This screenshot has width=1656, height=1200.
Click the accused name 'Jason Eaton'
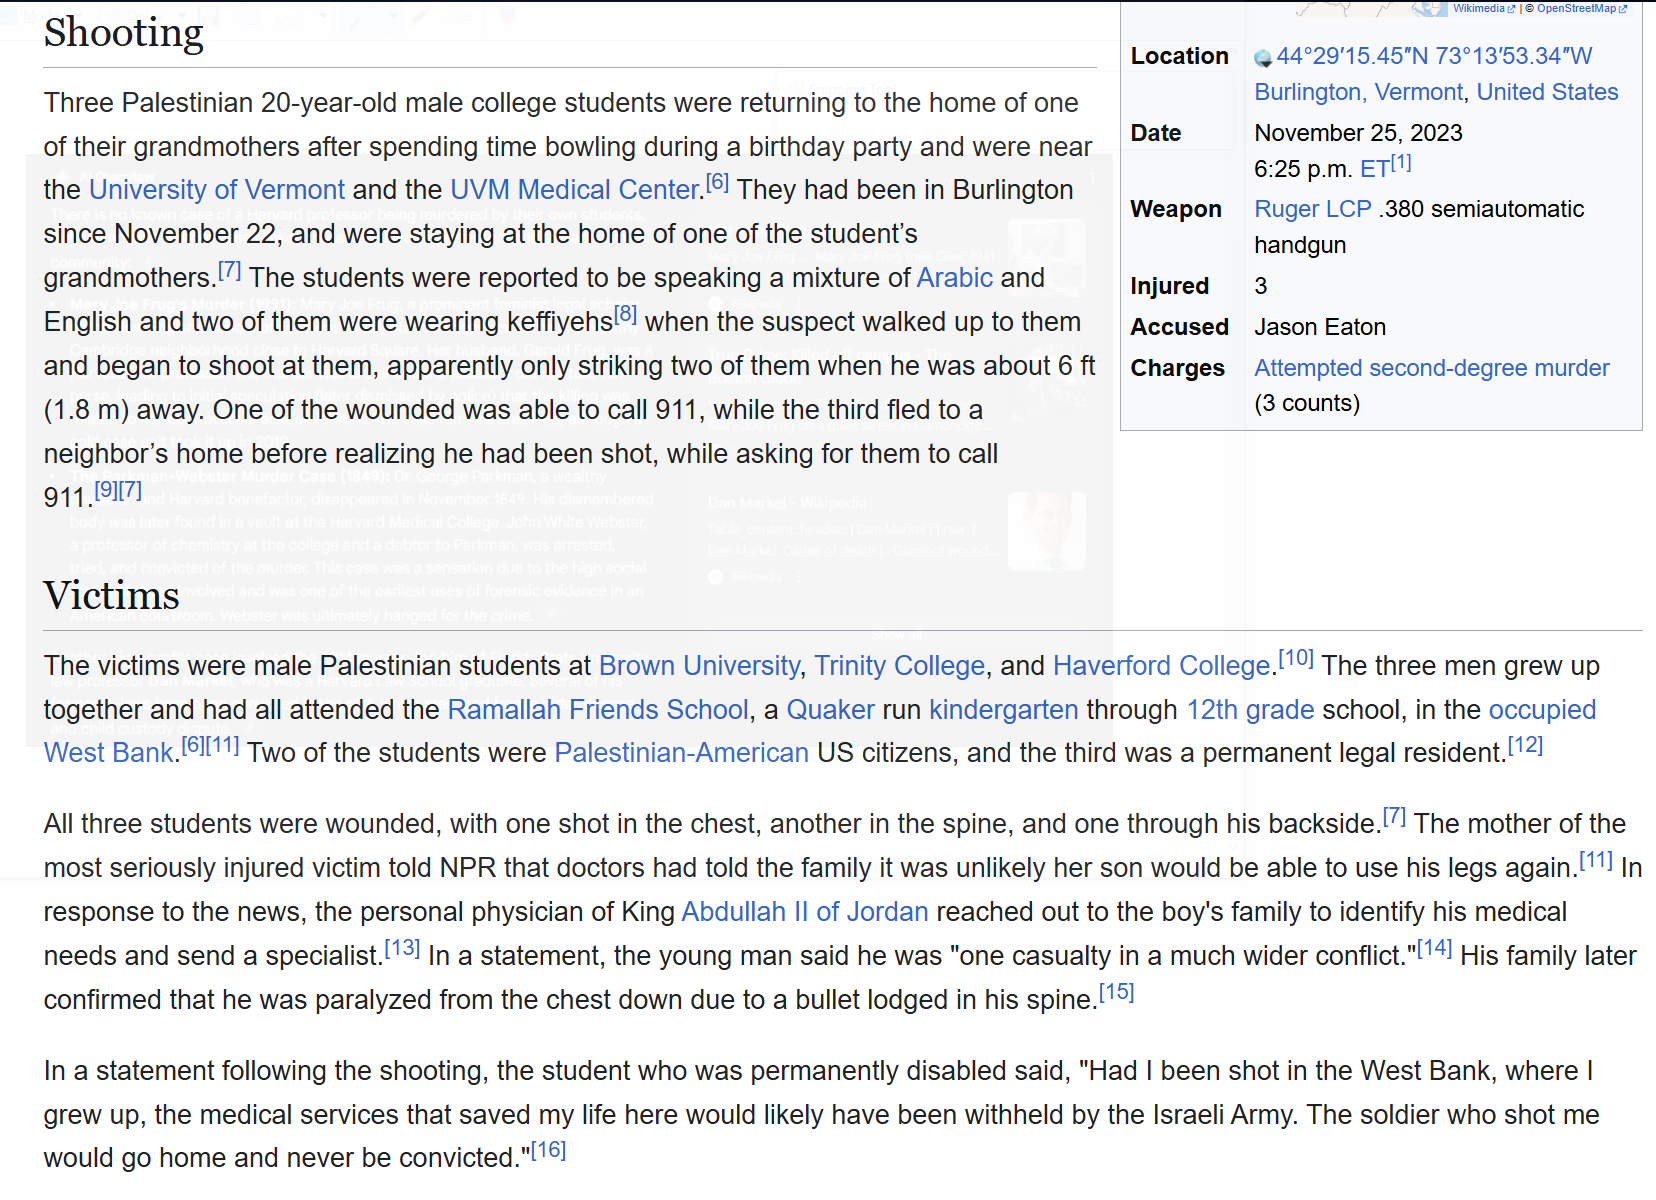(1320, 327)
